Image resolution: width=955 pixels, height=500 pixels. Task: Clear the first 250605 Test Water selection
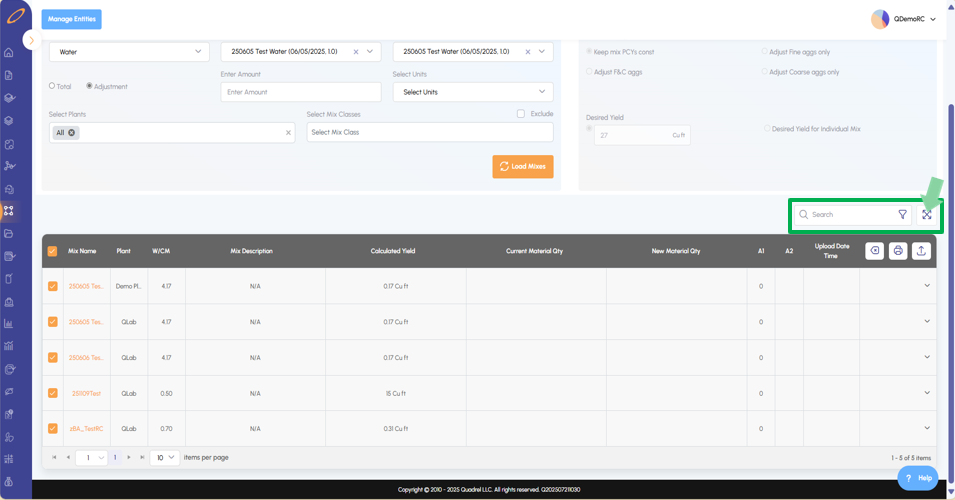click(x=356, y=52)
